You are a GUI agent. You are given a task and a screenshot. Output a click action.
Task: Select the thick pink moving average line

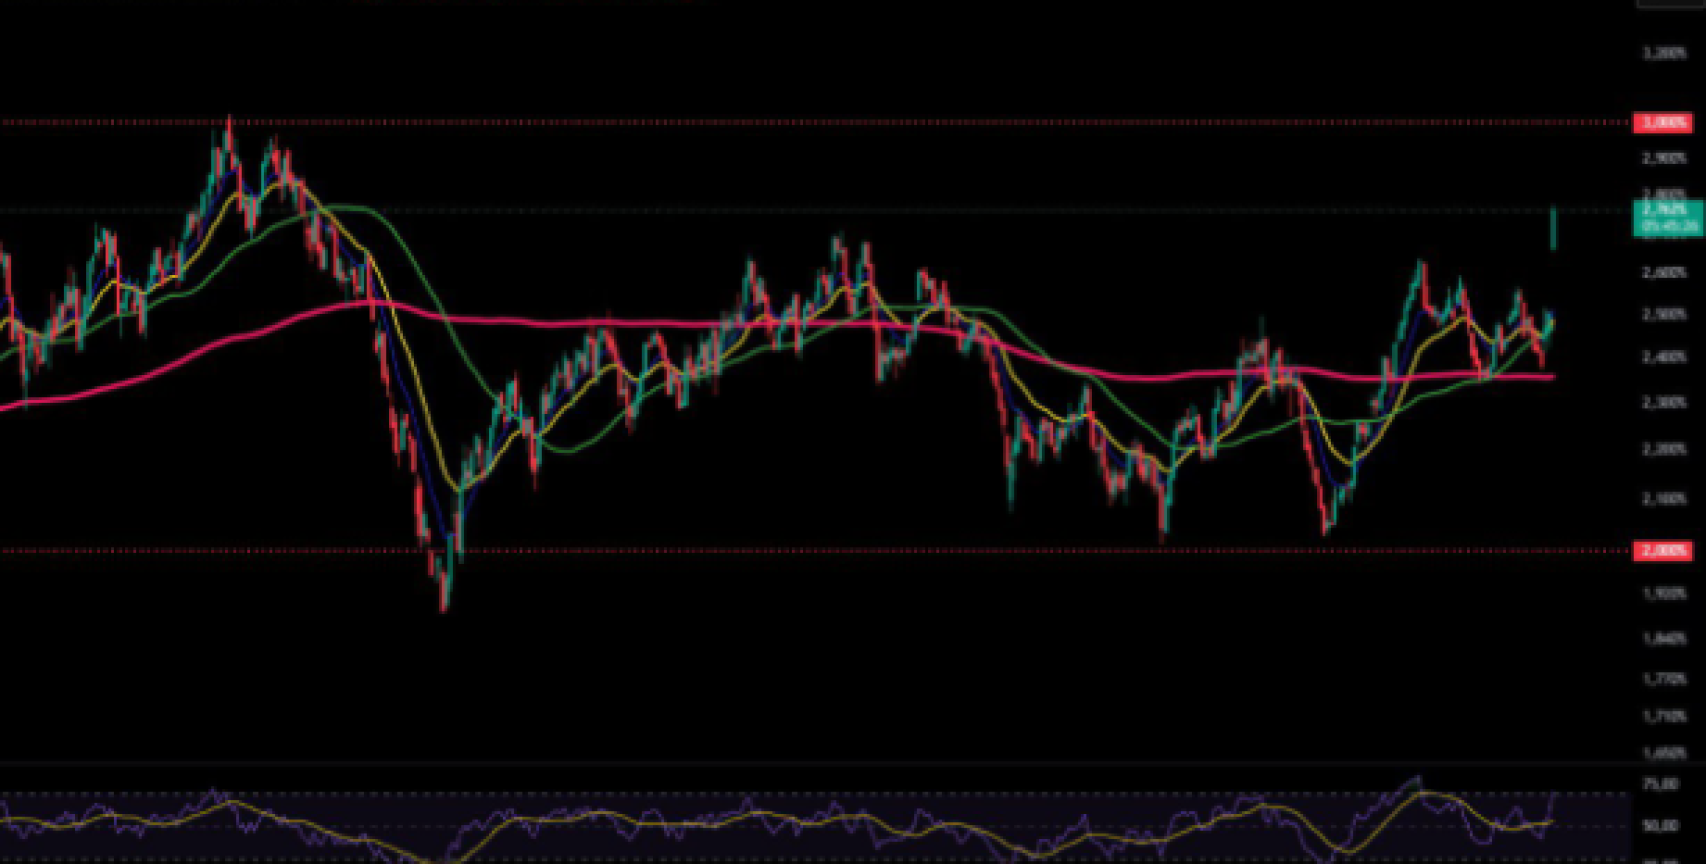(x=700, y=324)
